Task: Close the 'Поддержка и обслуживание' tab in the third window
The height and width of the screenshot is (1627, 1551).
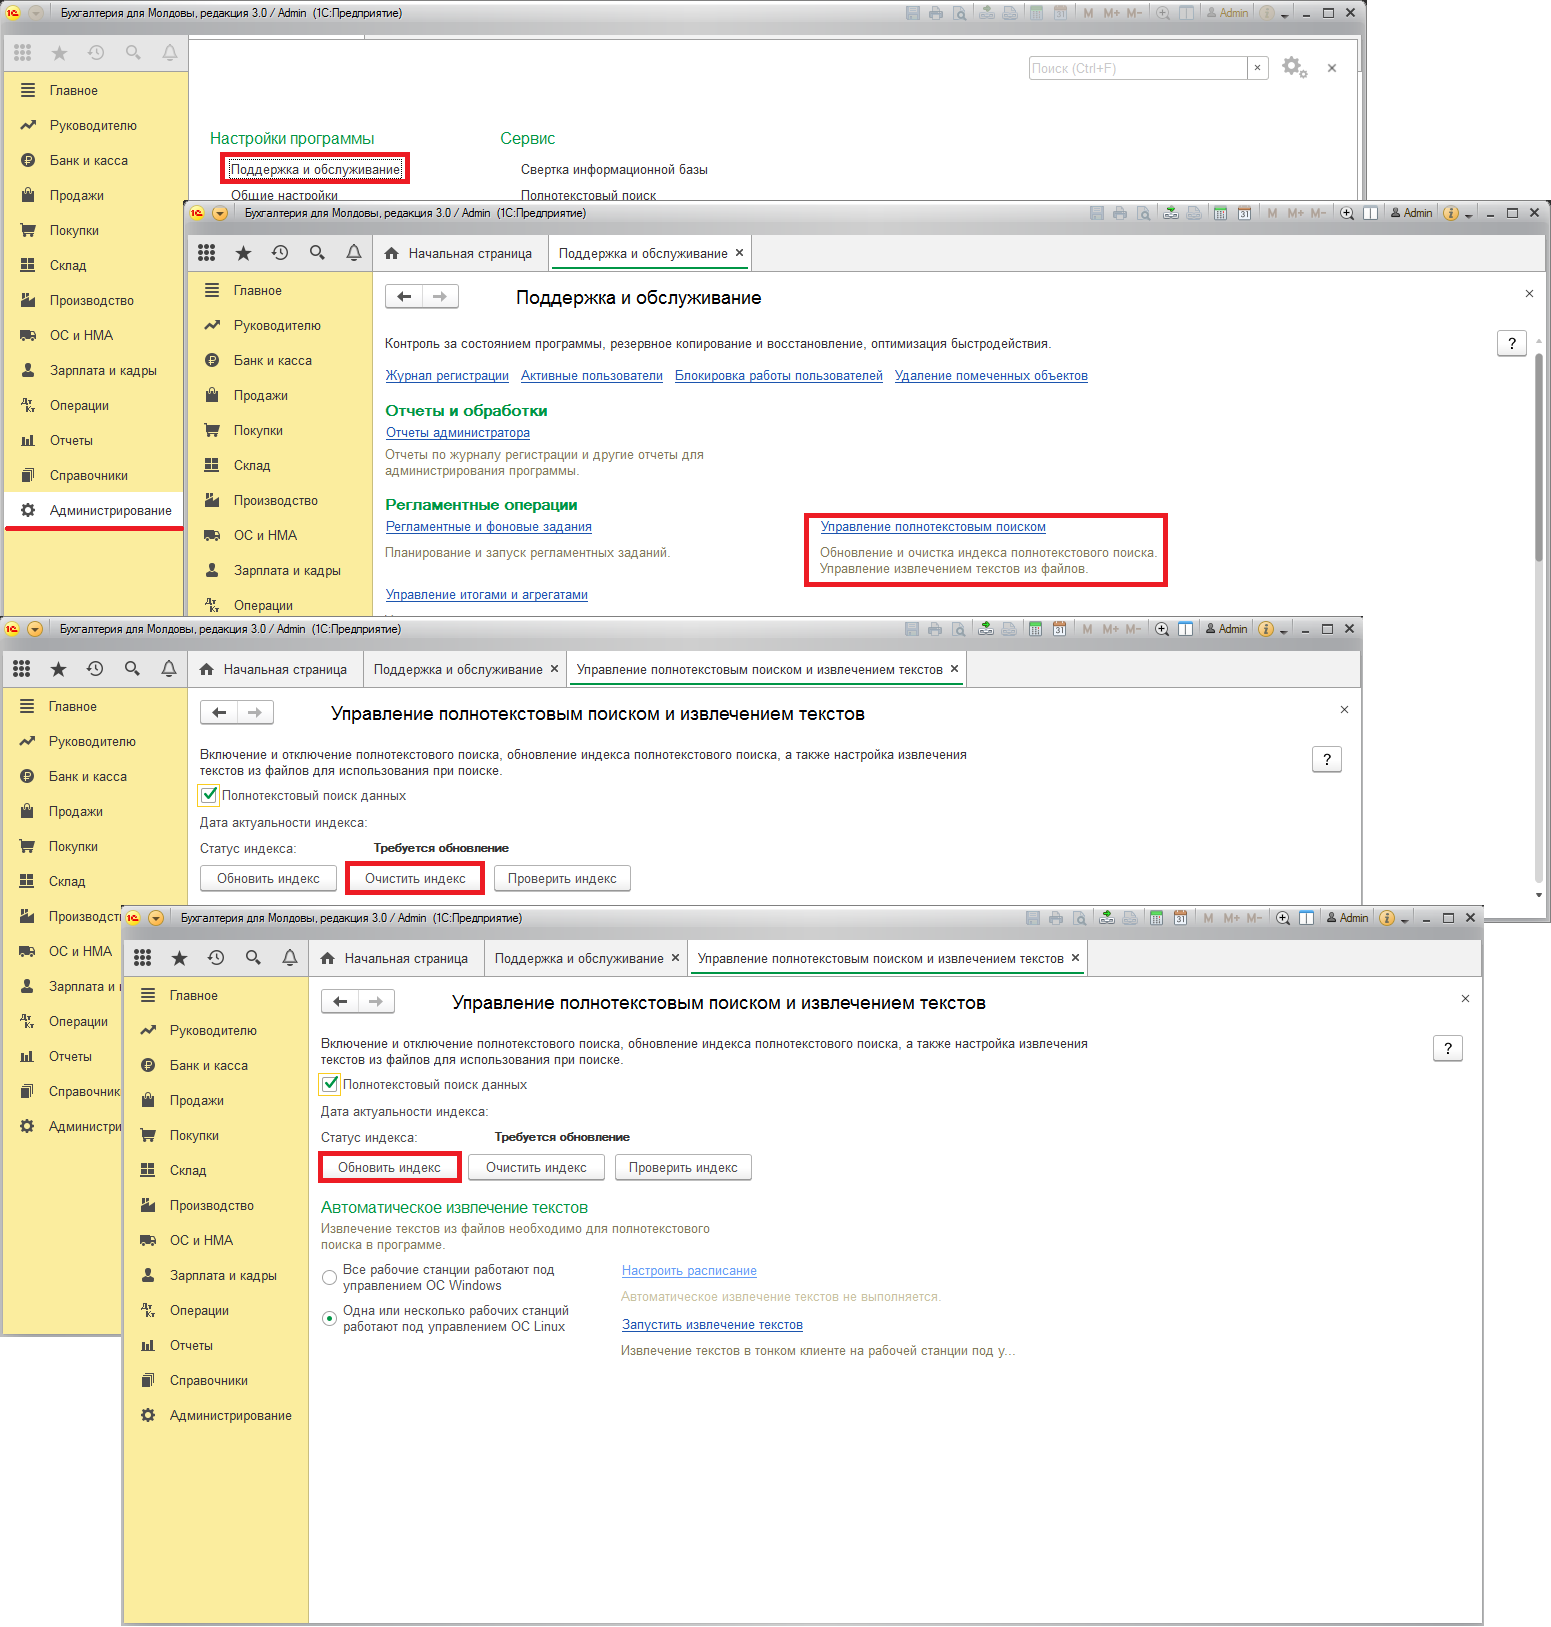Action: tap(554, 669)
